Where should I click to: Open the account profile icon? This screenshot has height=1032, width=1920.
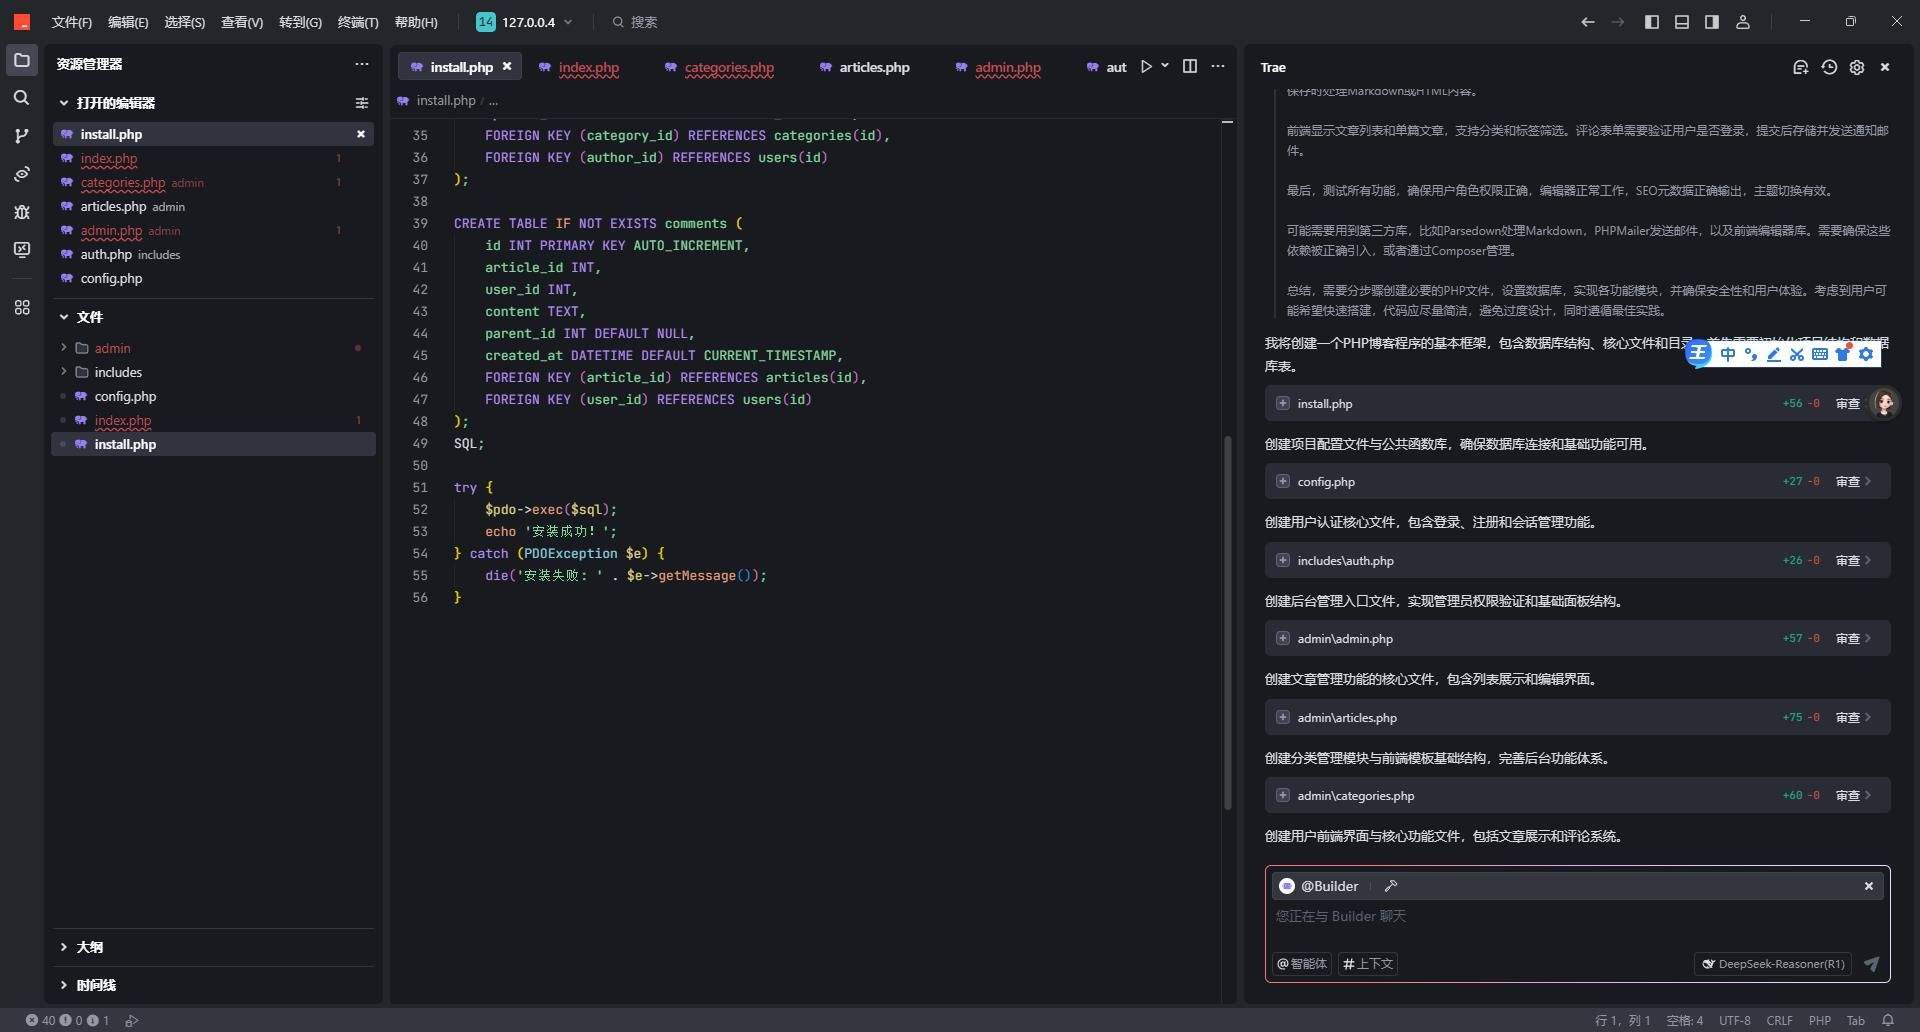[x=1743, y=22]
